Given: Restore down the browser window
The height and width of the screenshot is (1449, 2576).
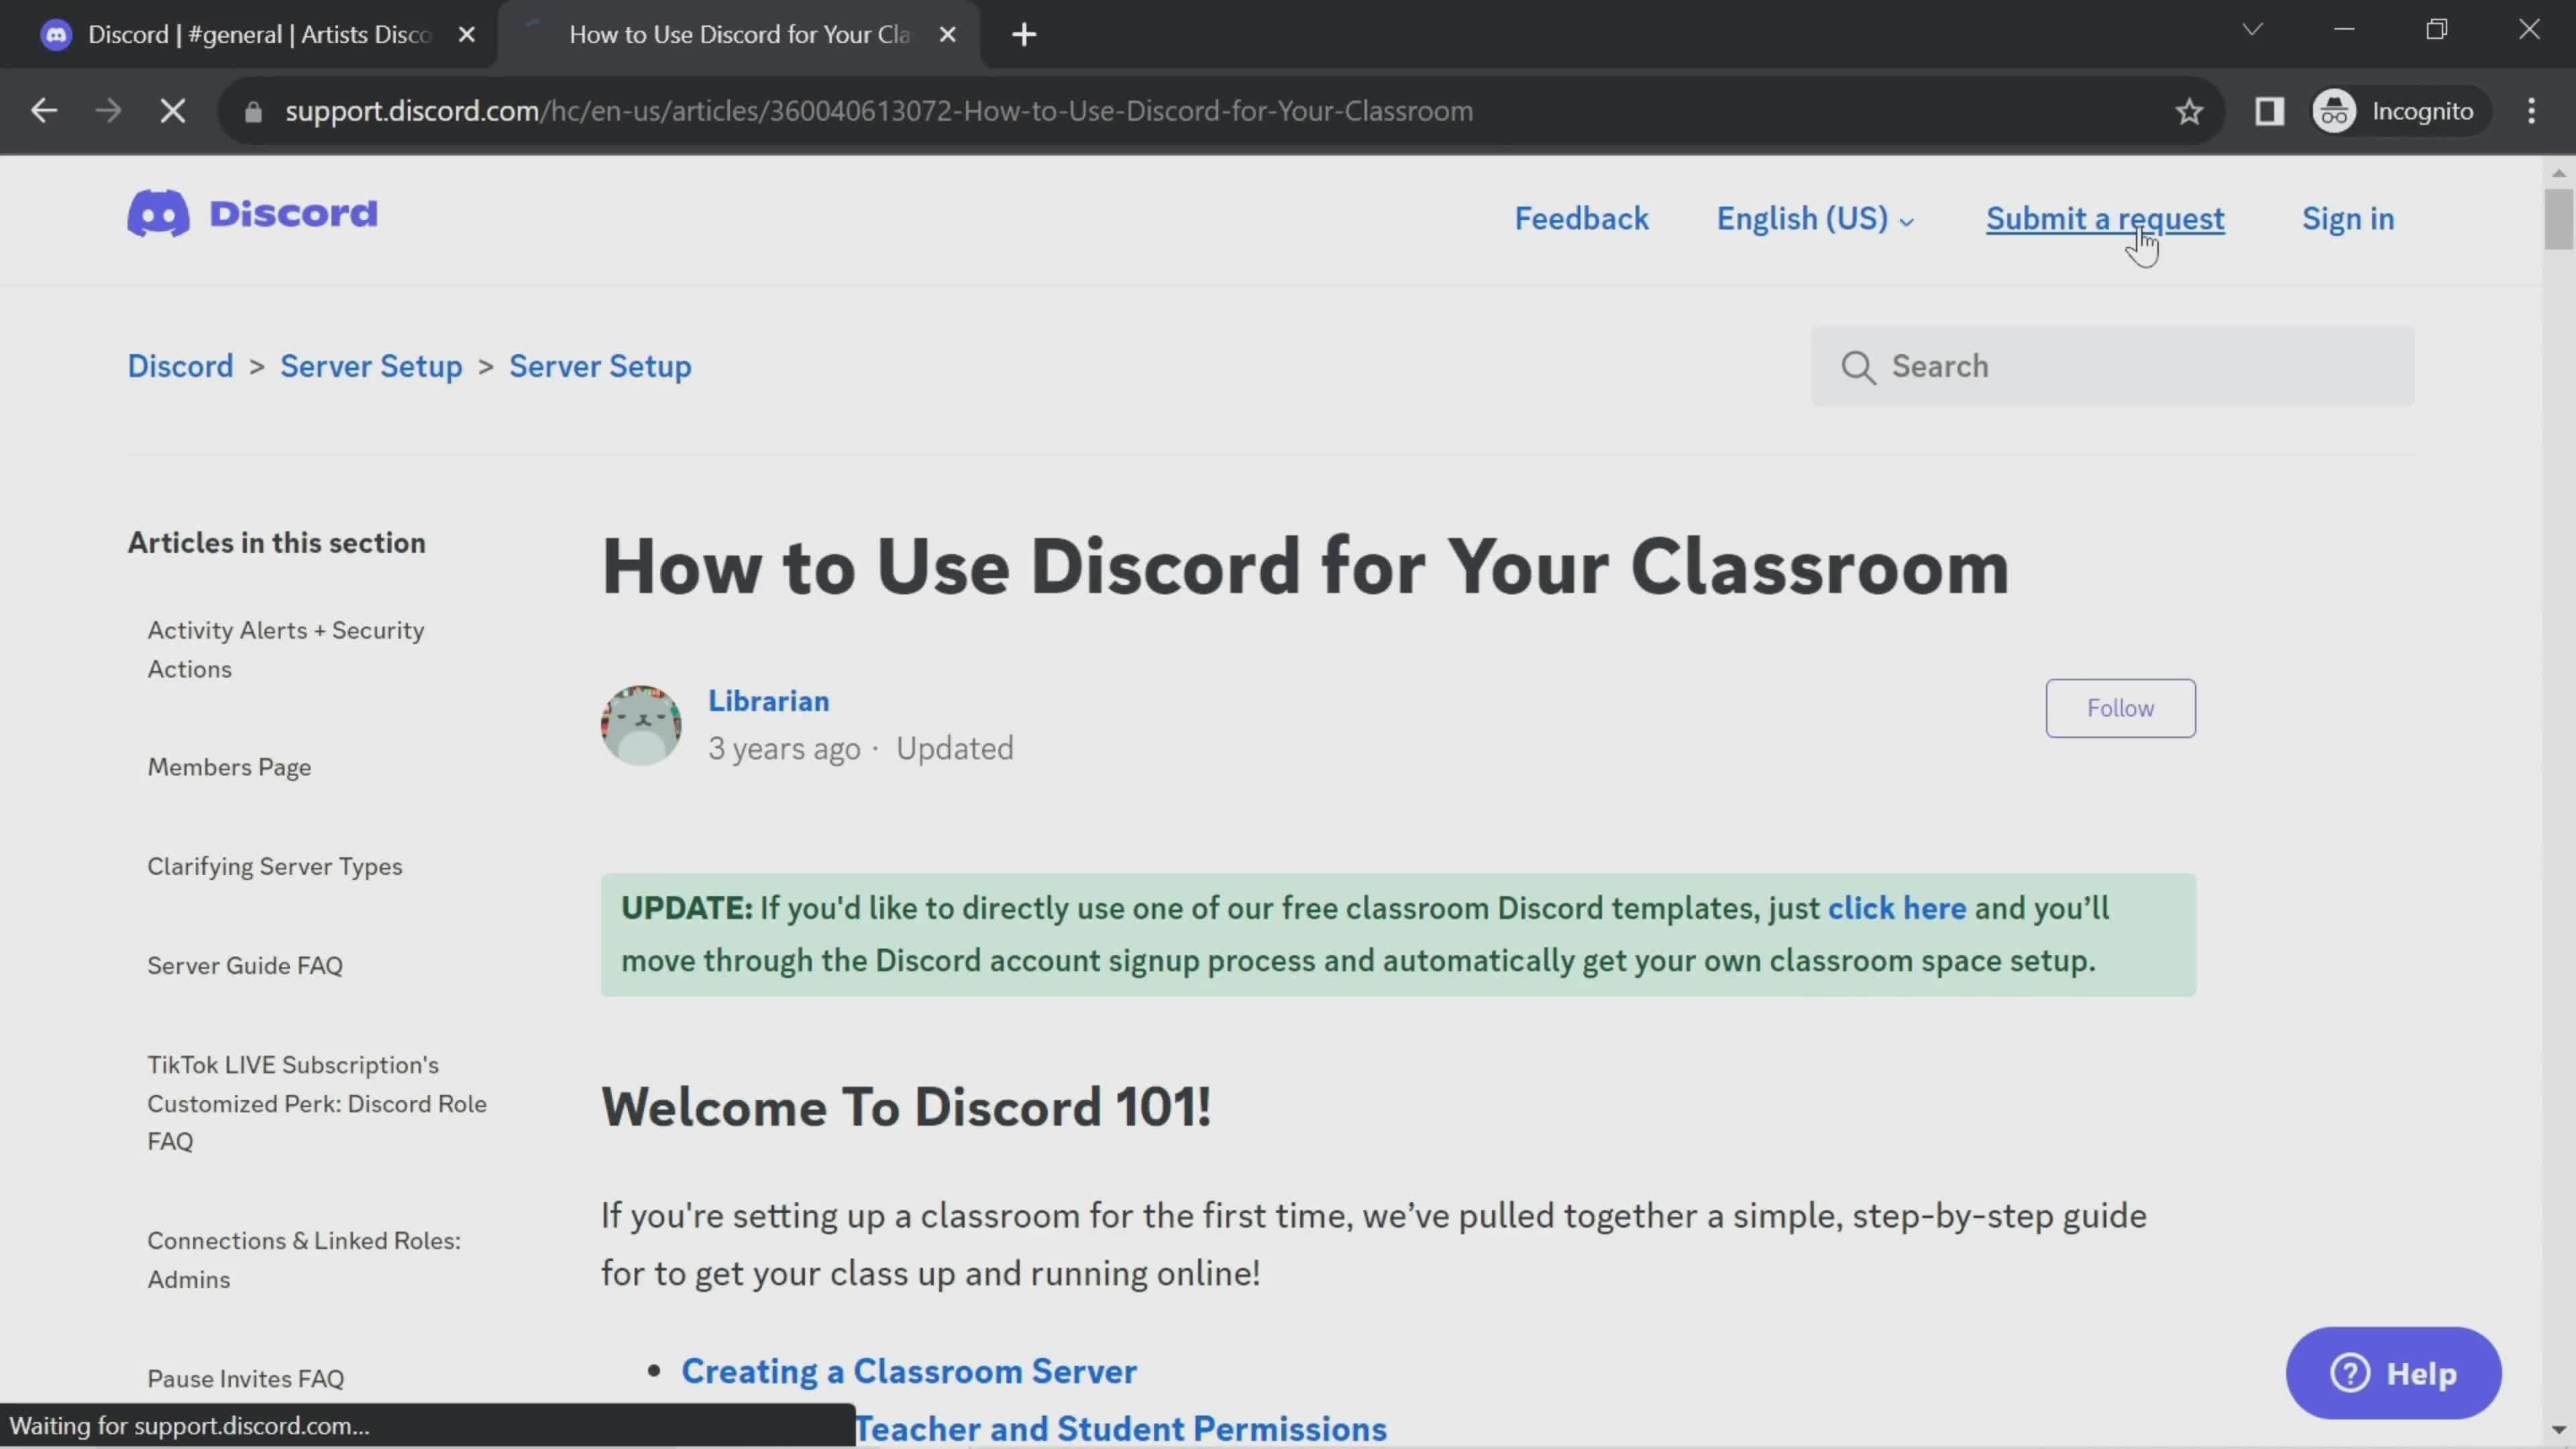Looking at the screenshot, I should tap(2436, 29).
